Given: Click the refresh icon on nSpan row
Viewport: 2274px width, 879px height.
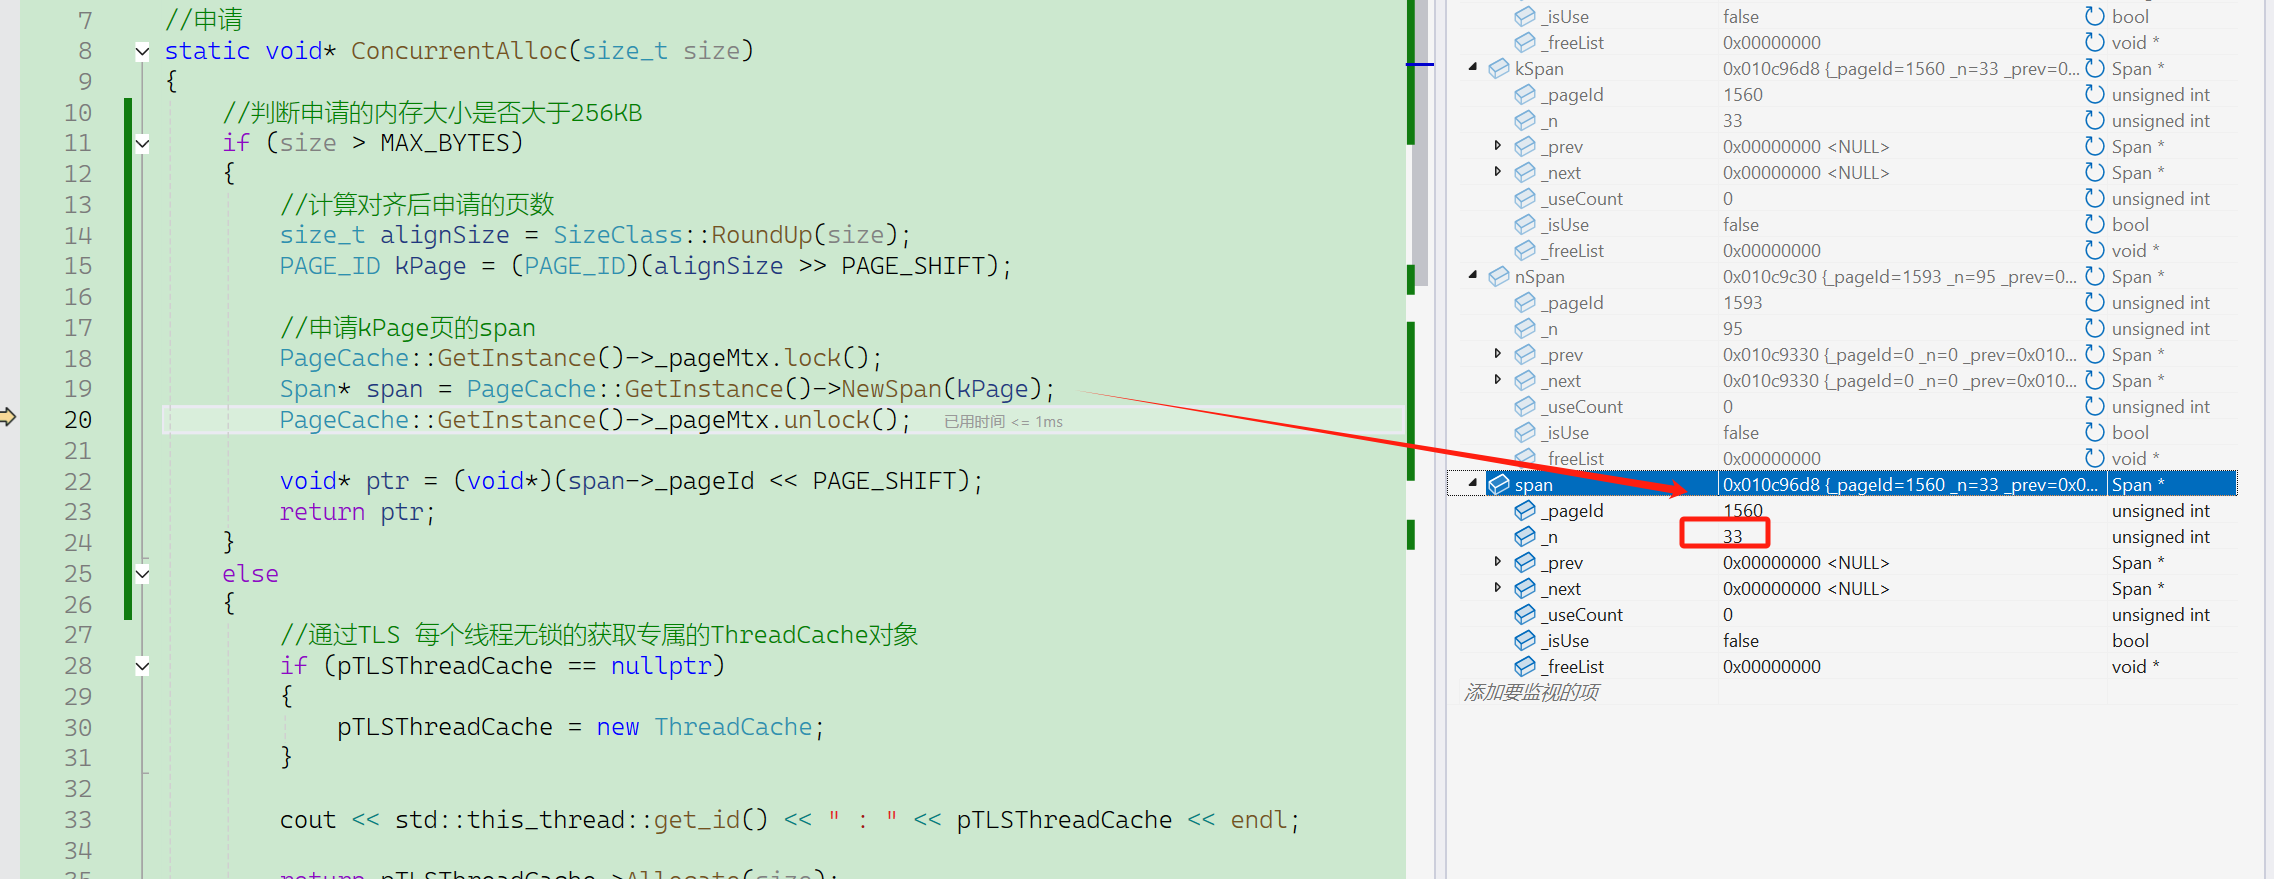Looking at the screenshot, I should [x=2095, y=276].
